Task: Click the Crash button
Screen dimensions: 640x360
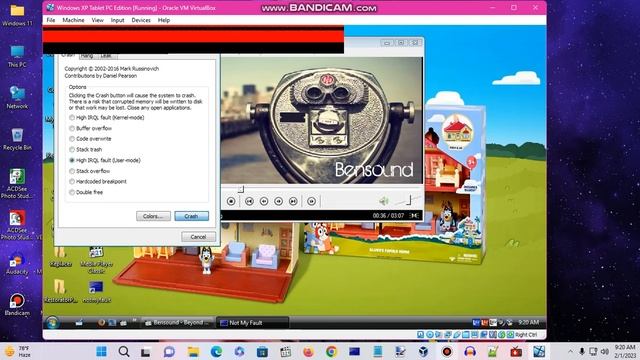Action: click(191, 216)
